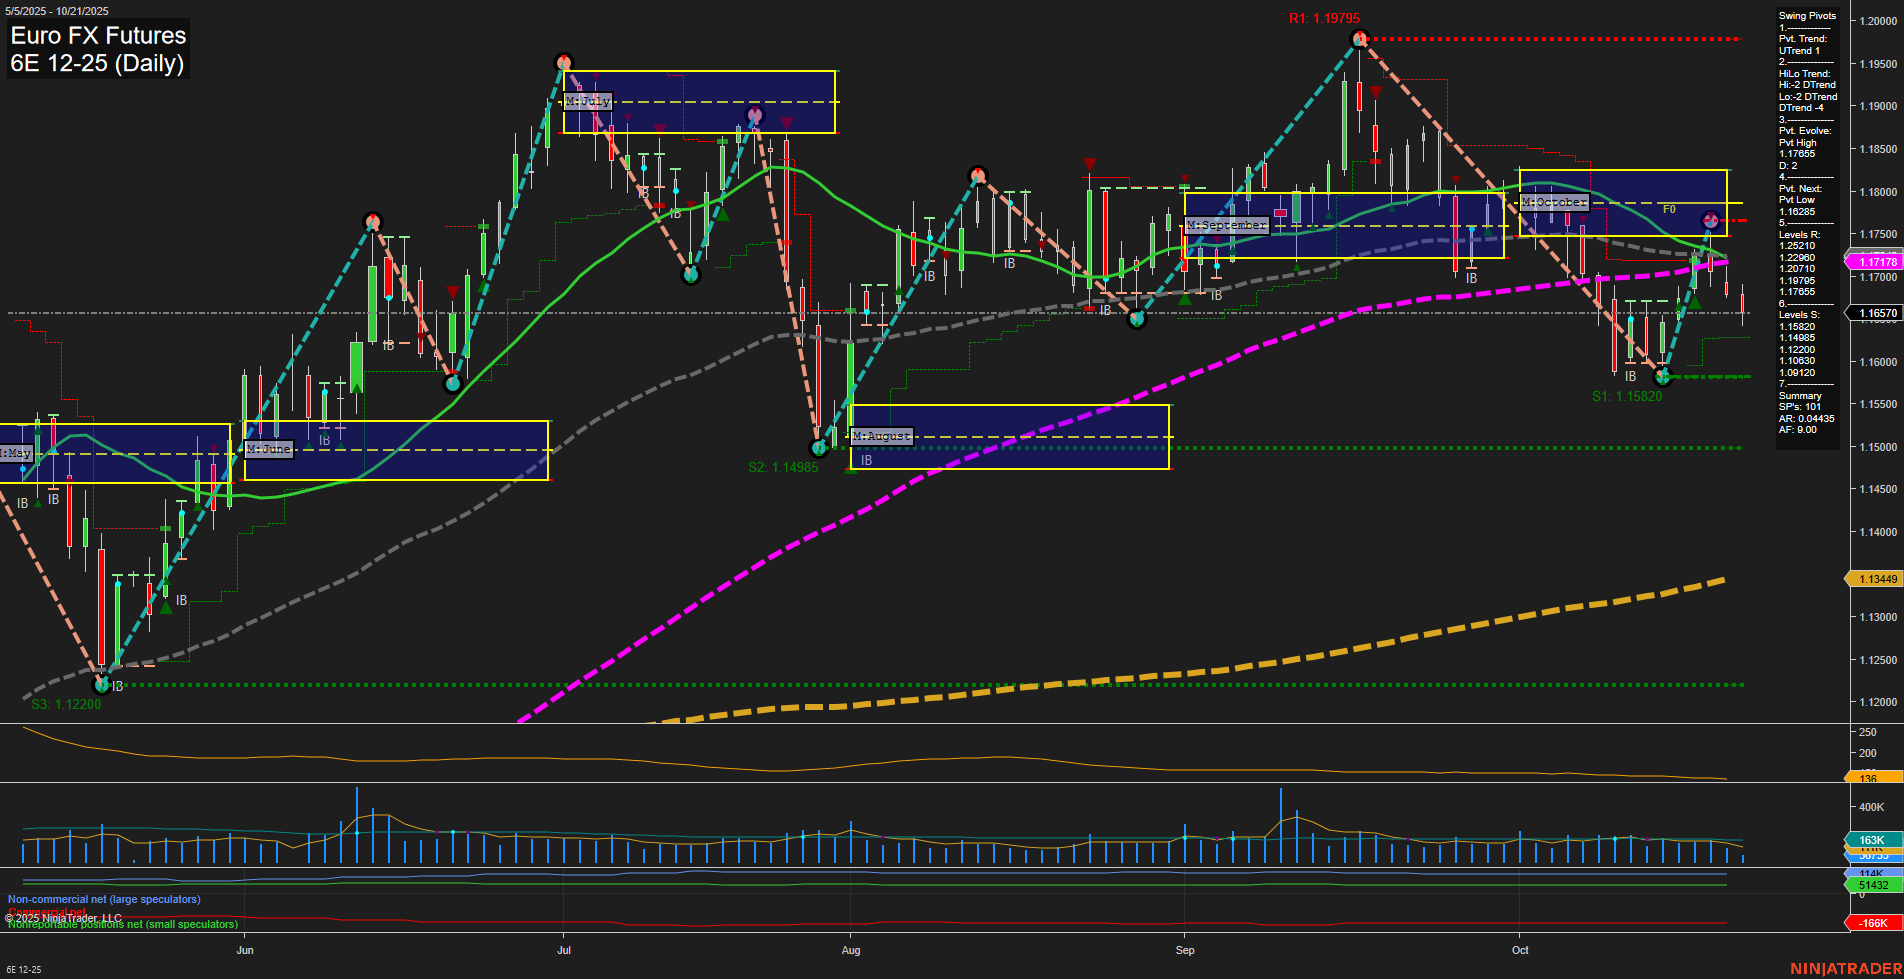
Task: Click the Jun label on the time axis
Action: pyautogui.click(x=245, y=951)
